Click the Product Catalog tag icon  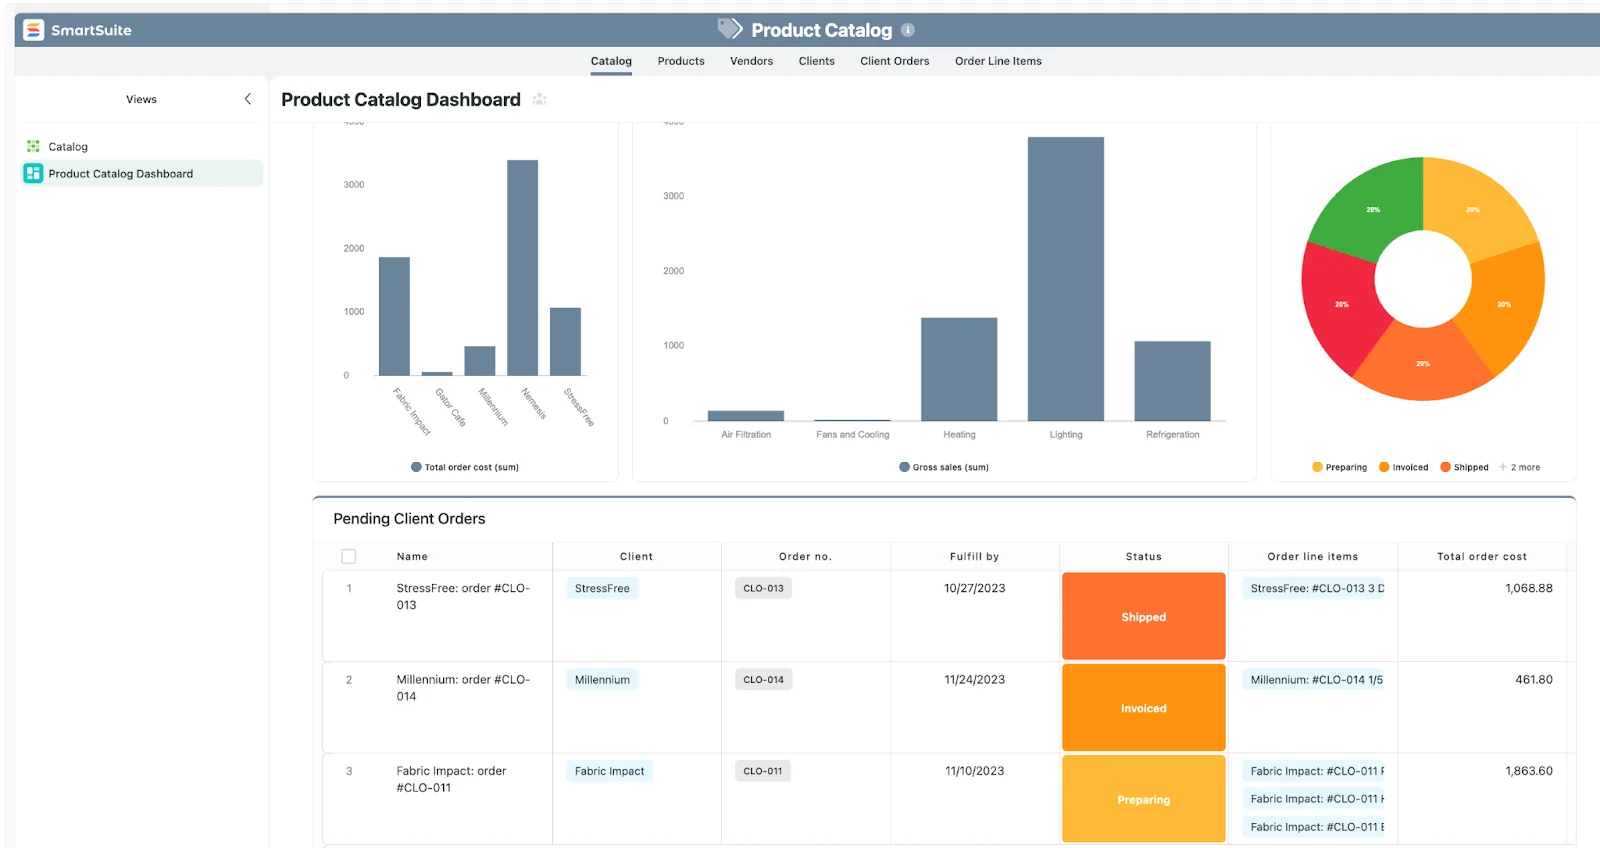730,29
